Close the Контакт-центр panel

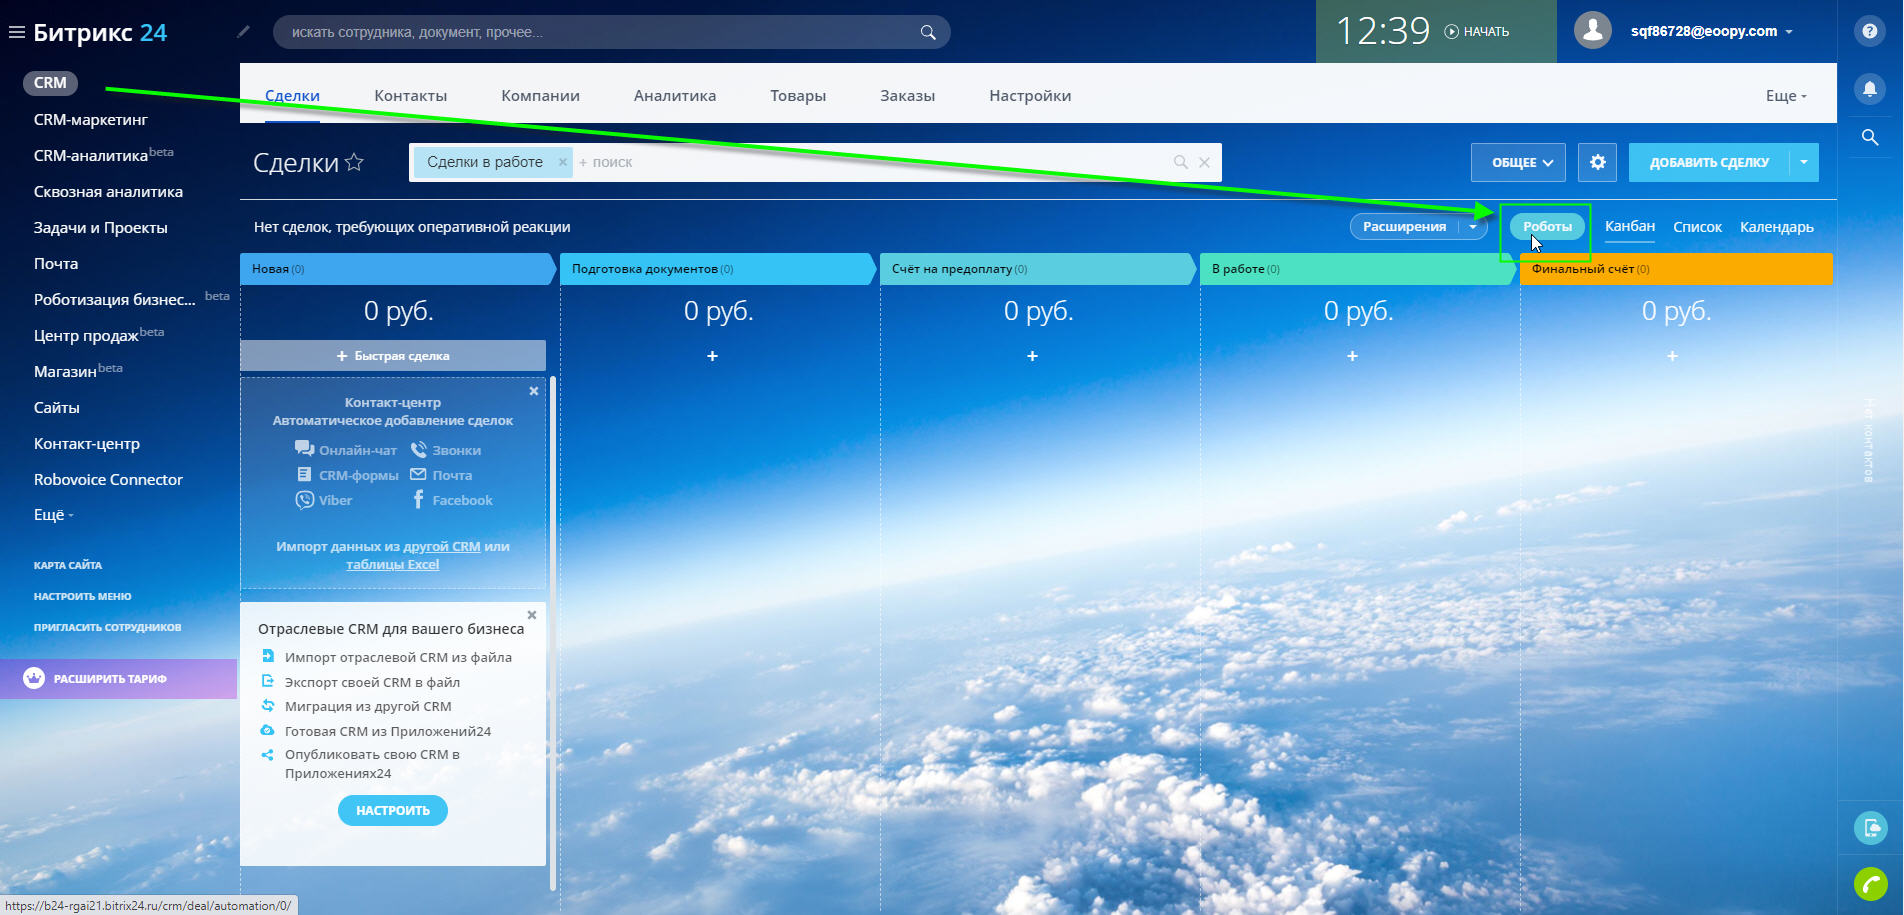pyautogui.click(x=534, y=391)
